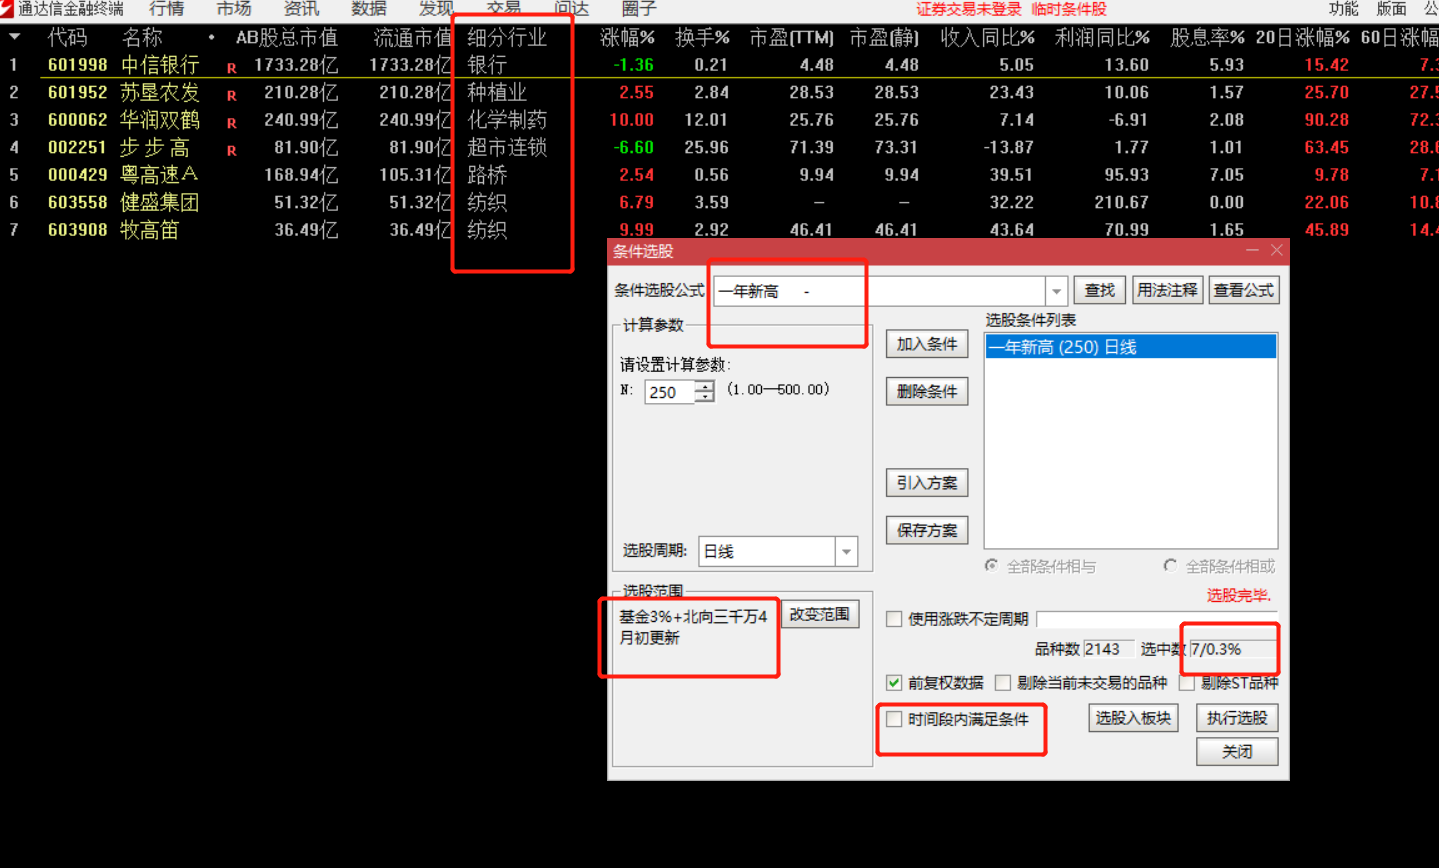Open the 资讯 menu

[x=301, y=9]
